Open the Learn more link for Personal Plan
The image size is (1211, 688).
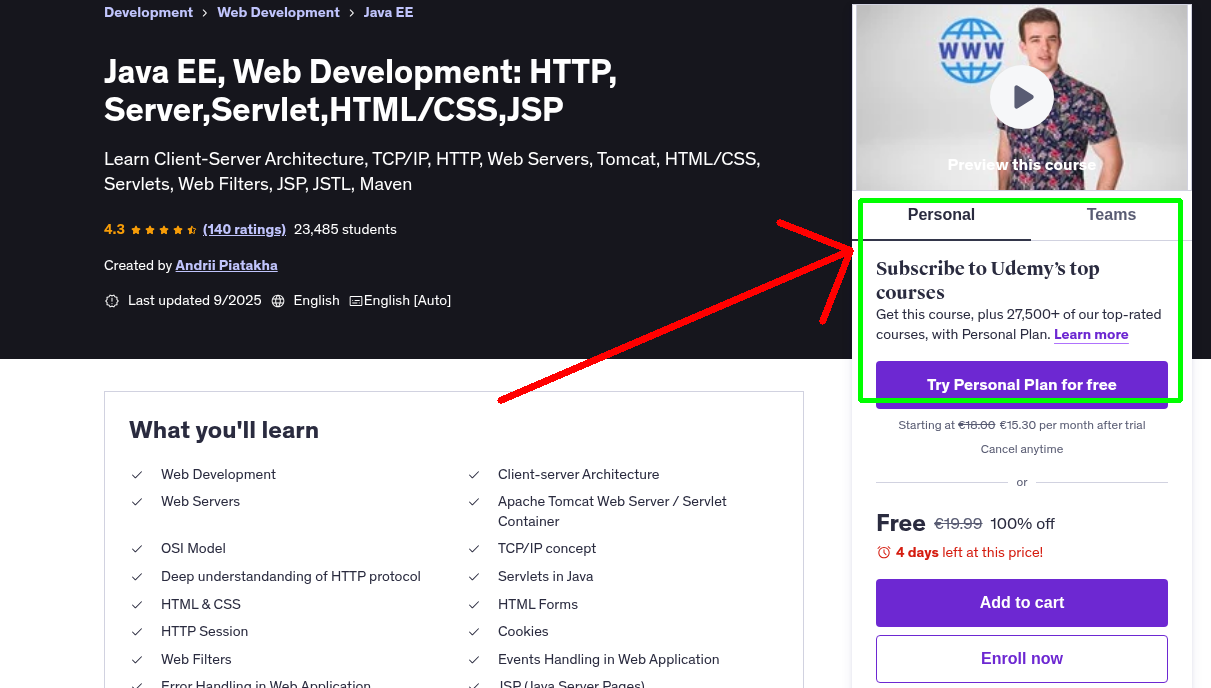[x=1091, y=335]
